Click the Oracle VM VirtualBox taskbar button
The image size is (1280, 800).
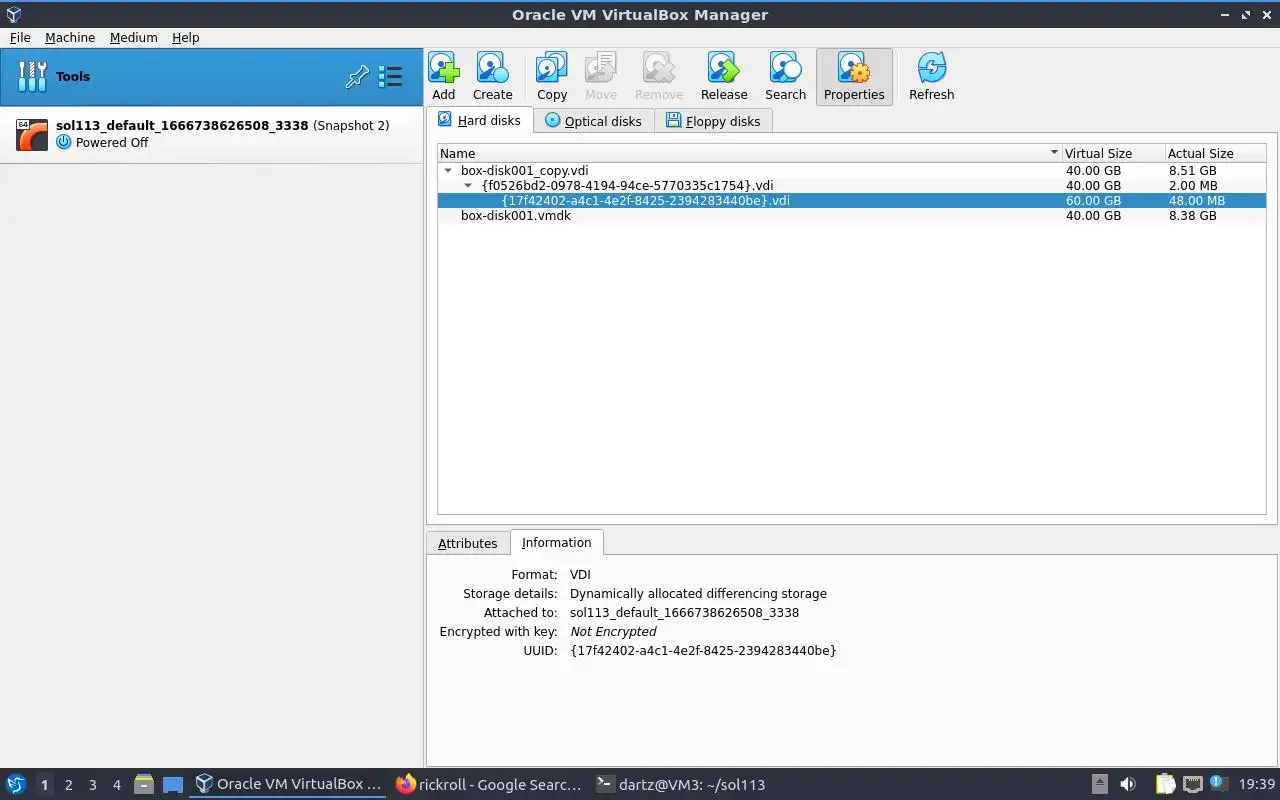pos(289,784)
